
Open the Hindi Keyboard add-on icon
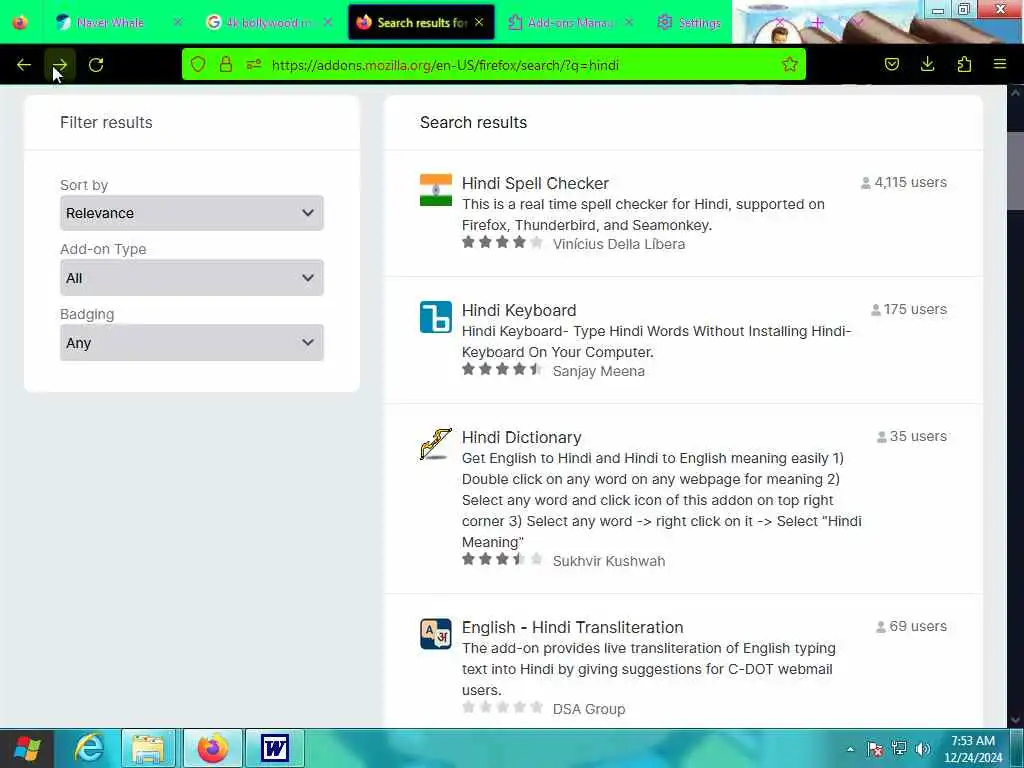coord(436,317)
